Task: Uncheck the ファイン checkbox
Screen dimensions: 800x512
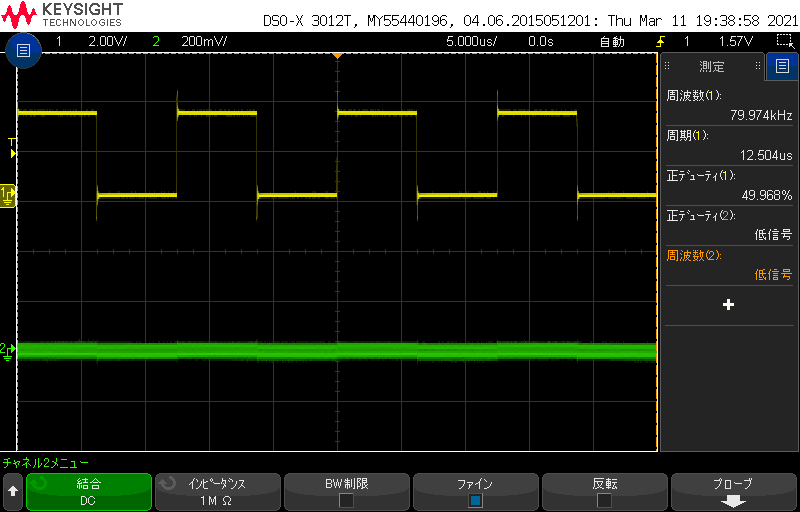Action: point(475,500)
